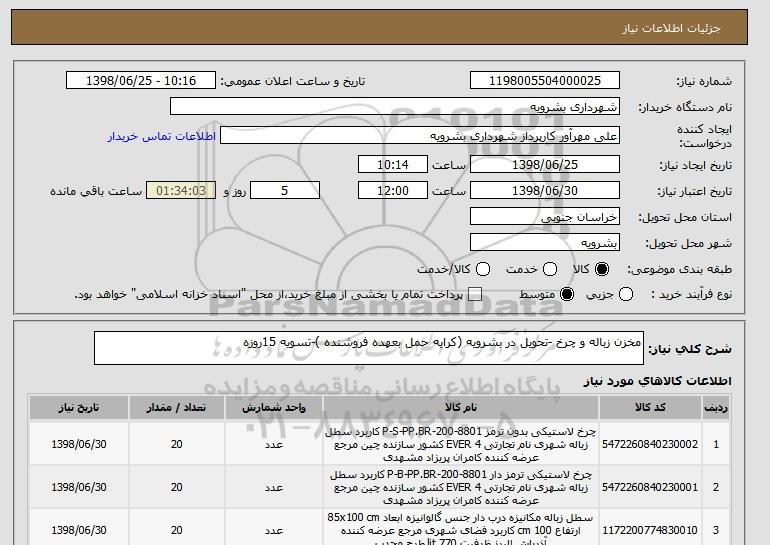Click the واحد شمارش column header
The width and height of the screenshot is (770, 545).
[274, 408]
